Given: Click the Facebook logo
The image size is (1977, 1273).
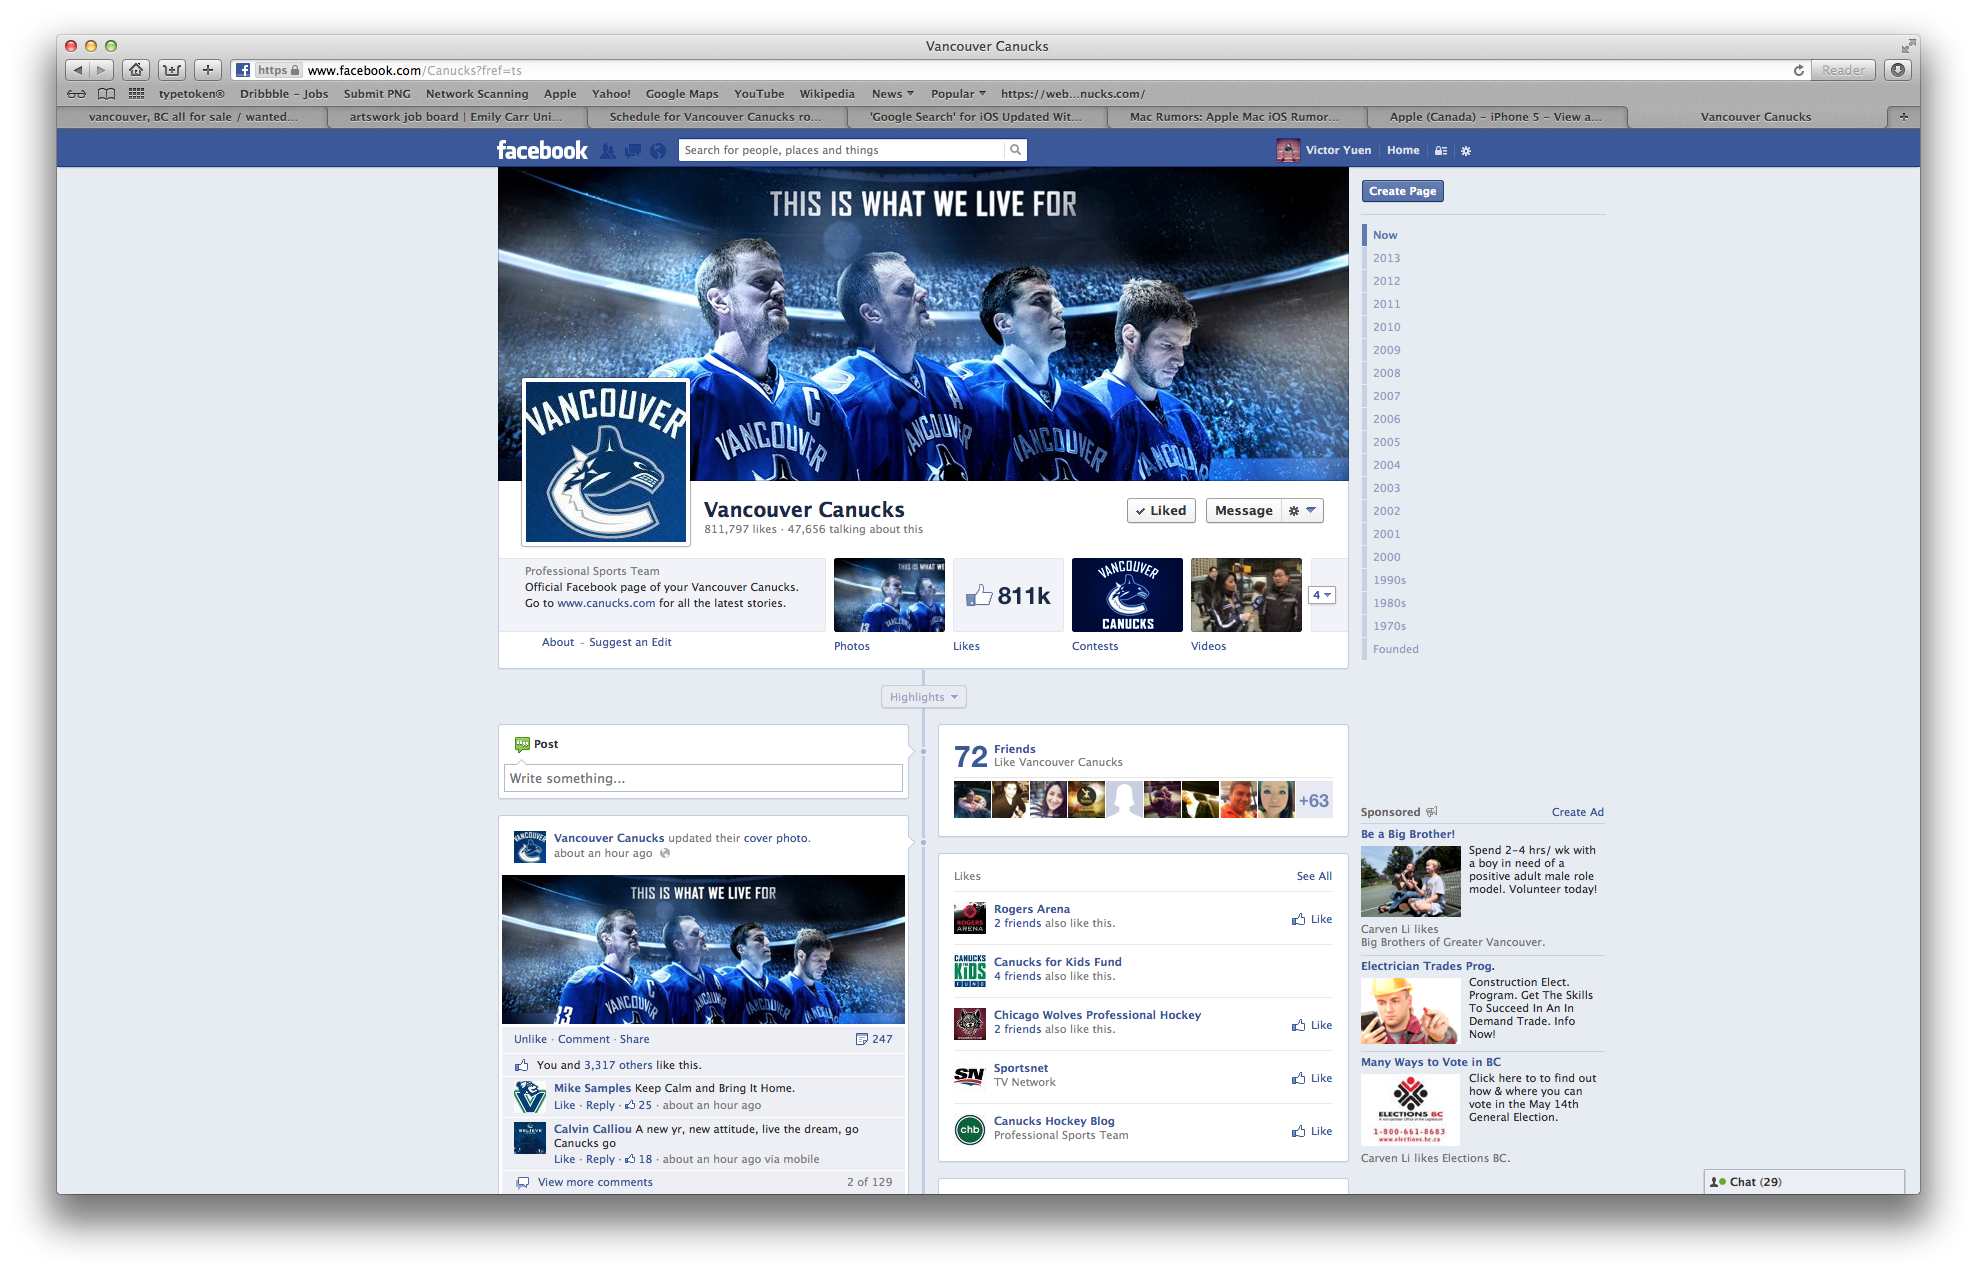Looking at the screenshot, I should coord(542,150).
